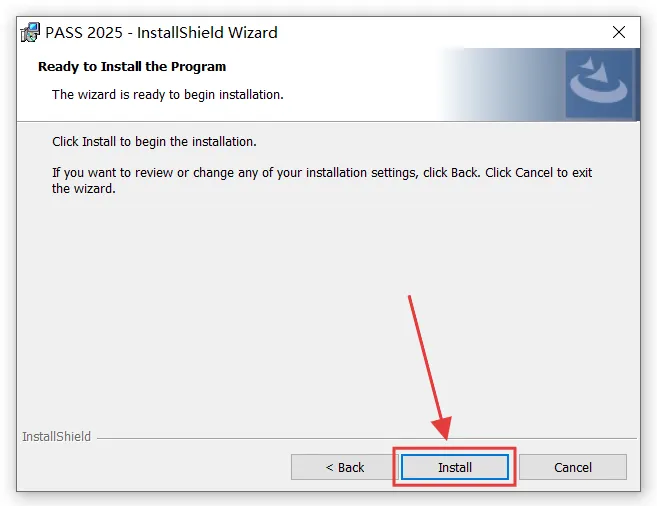Click the word 'Back' inside the instruction paragraph
This screenshot has height=506, width=657.
pyautogui.click(x=465, y=173)
